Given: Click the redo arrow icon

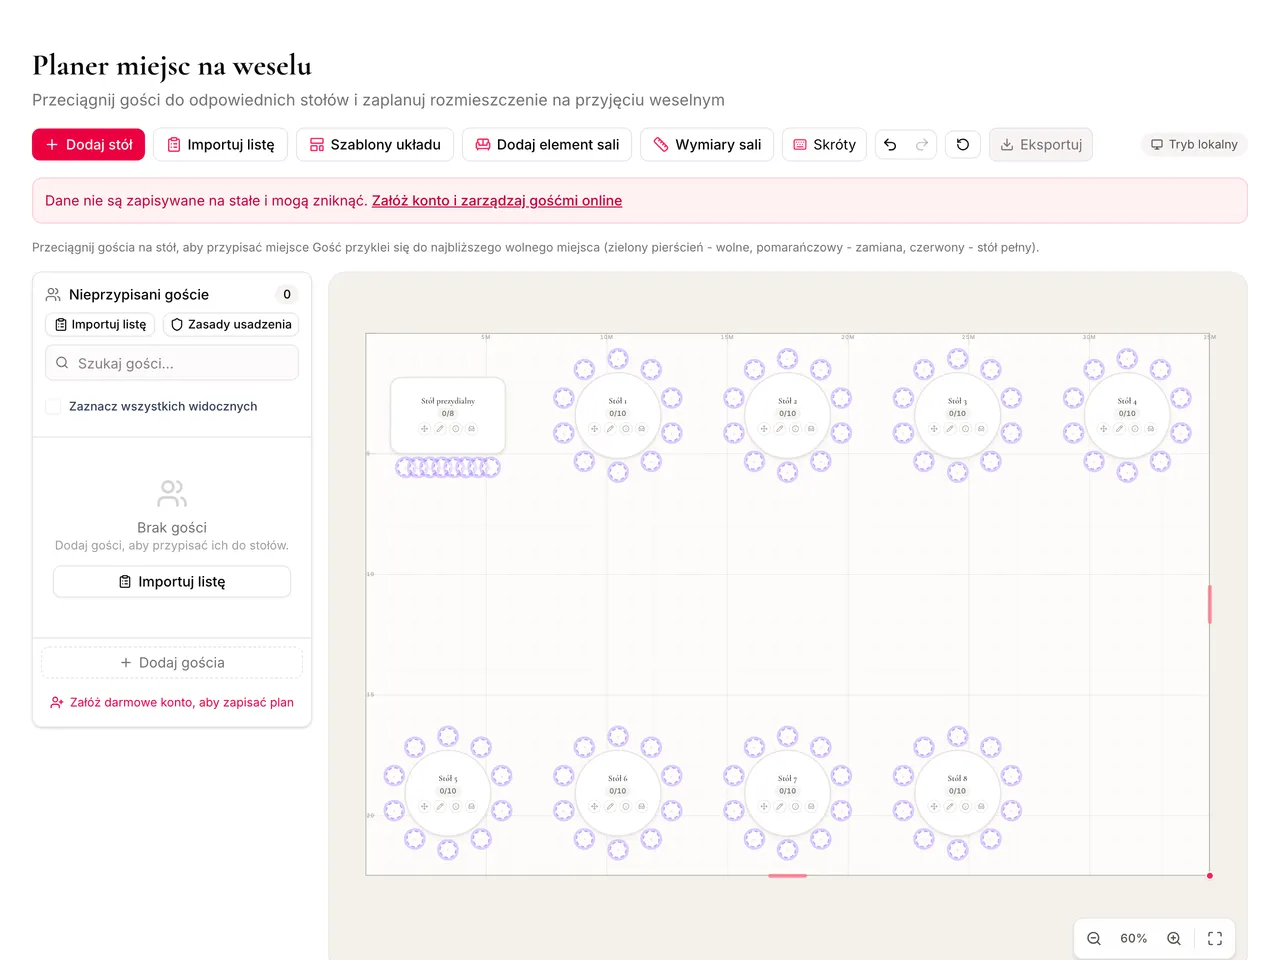Looking at the screenshot, I should click(922, 145).
